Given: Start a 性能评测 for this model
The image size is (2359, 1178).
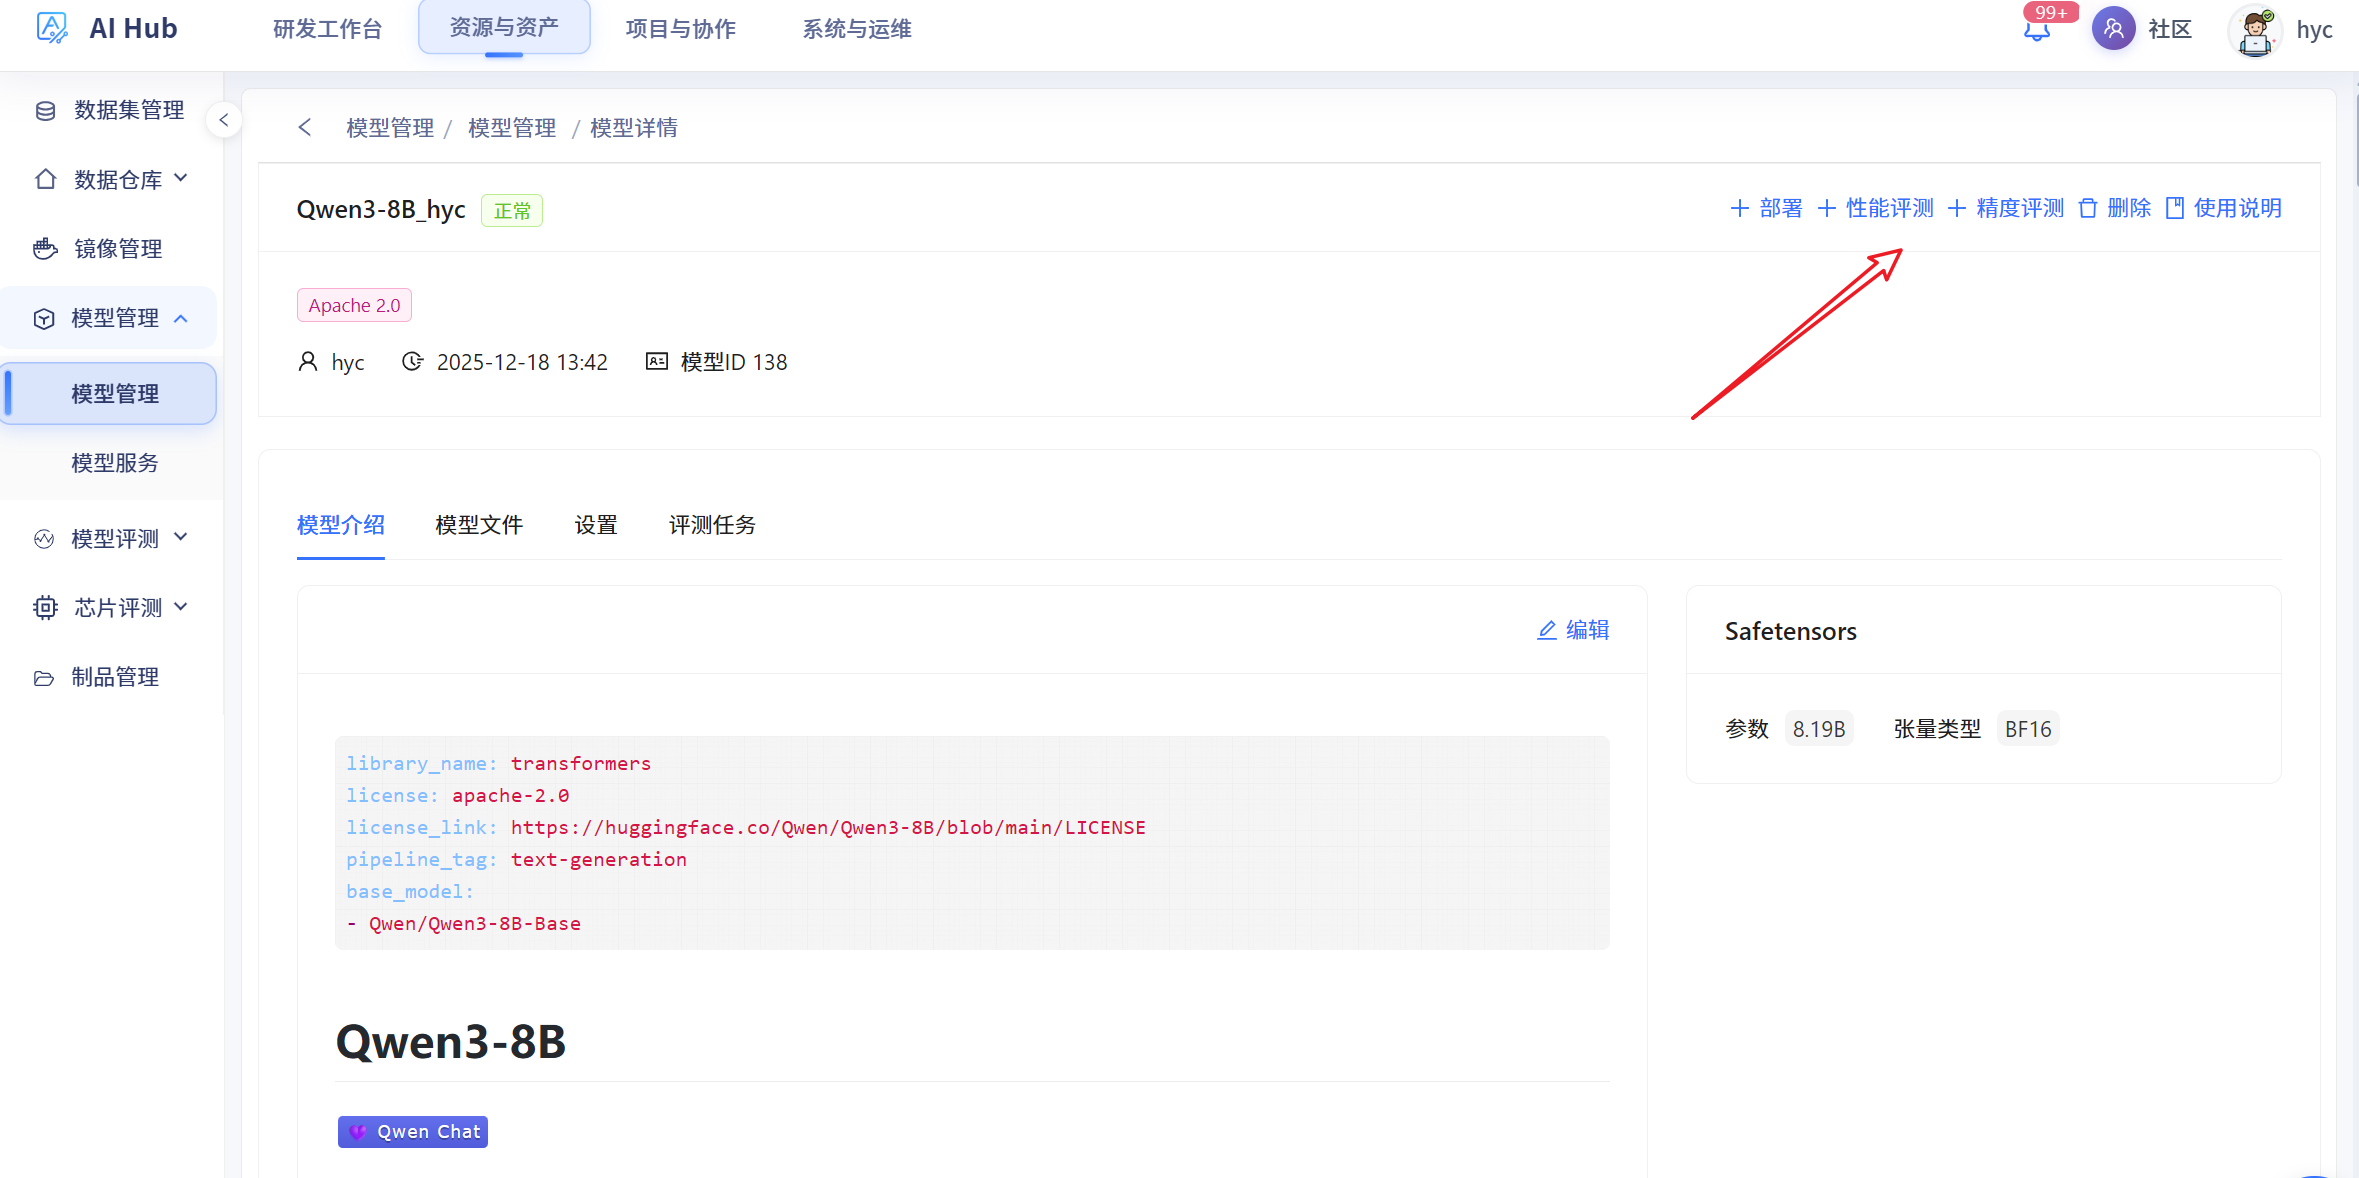Looking at the screenshot, I should pyautogui.click(x=1875, y=208).
